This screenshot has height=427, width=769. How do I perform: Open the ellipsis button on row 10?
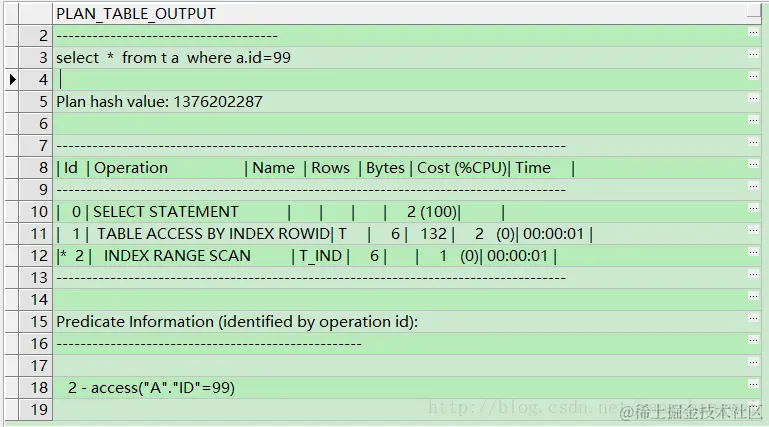[754, 209]
